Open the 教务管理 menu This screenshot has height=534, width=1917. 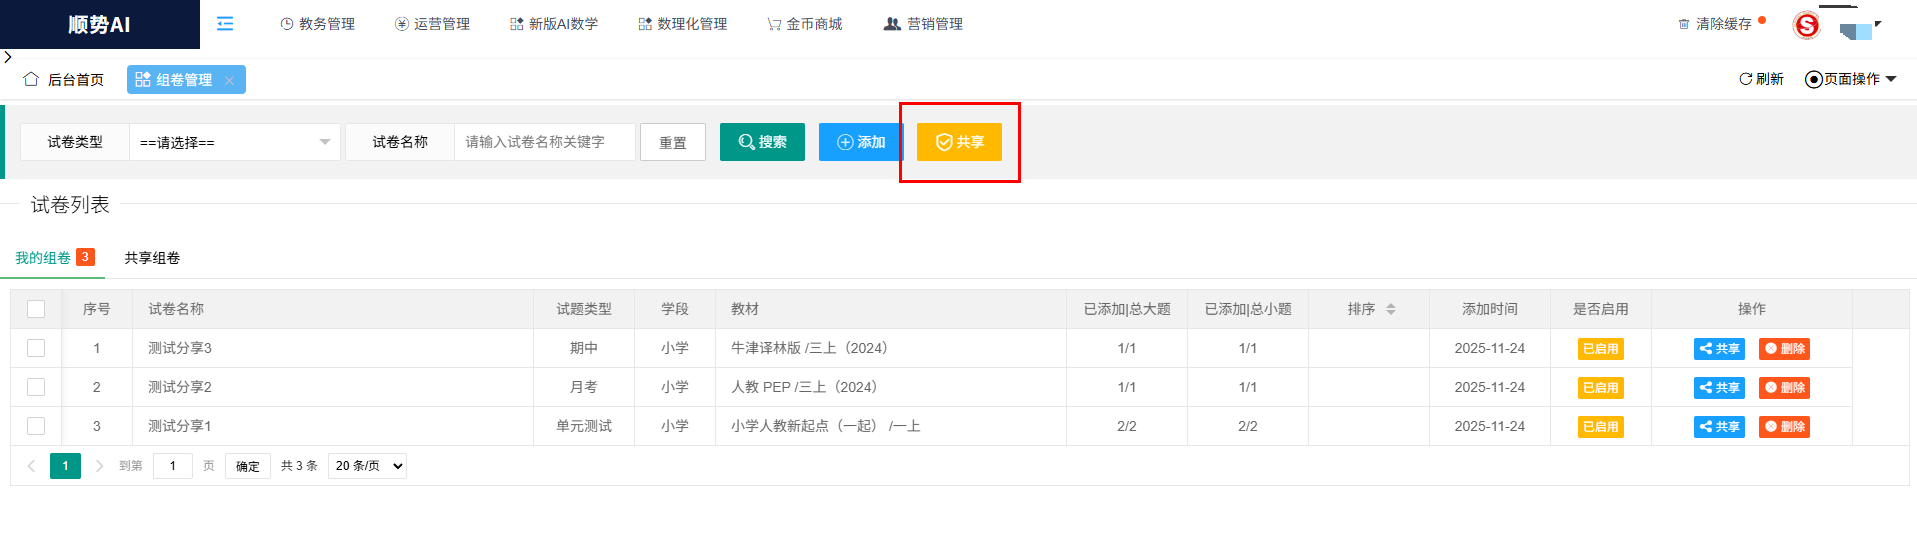tap(317, 24)
